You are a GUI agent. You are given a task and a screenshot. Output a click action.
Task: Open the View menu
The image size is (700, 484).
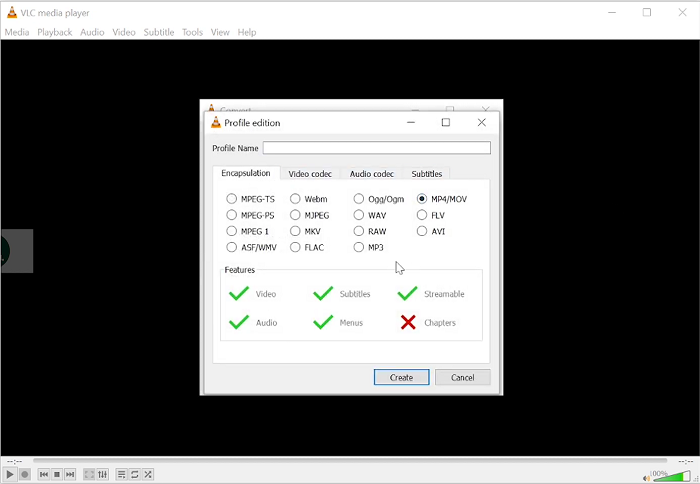[x=220, y=32]
